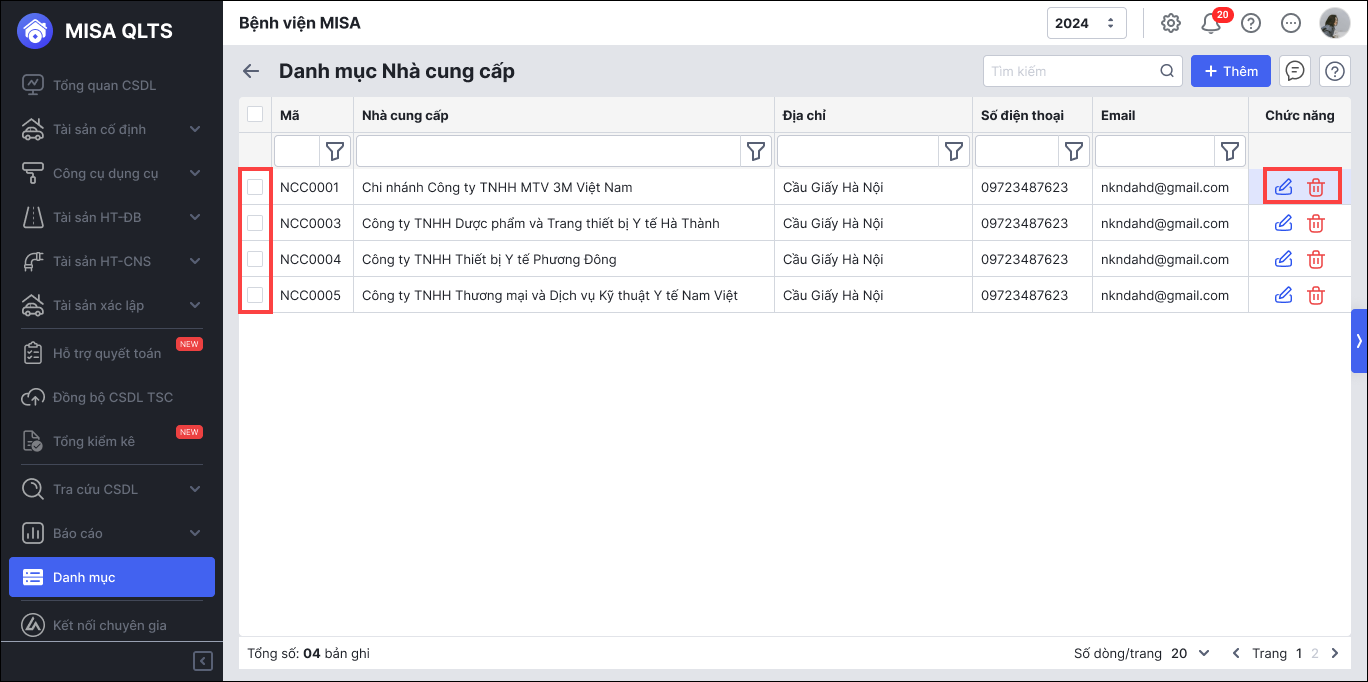
Task: Open the notifications bell
Action: [x=1211, y=23]
